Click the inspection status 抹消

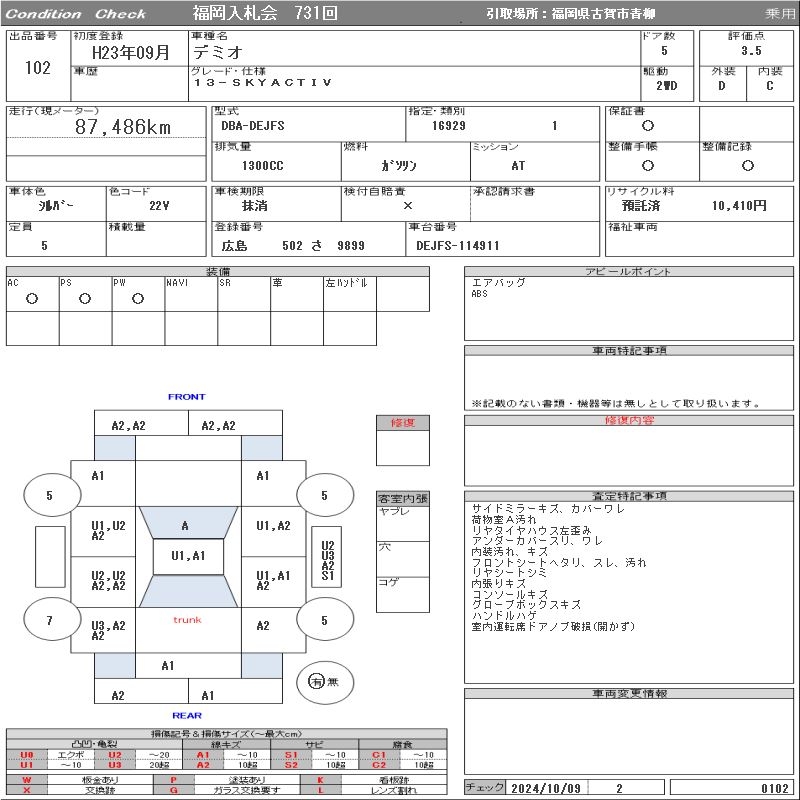tap(255, 206)
